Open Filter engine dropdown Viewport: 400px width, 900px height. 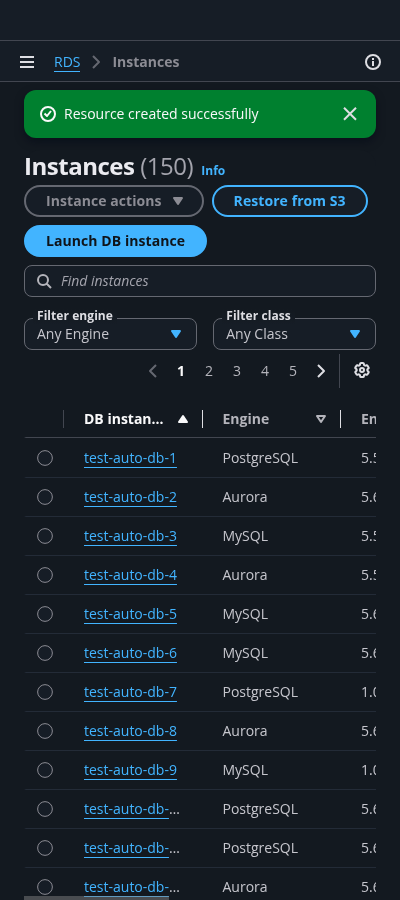point(110,334)
